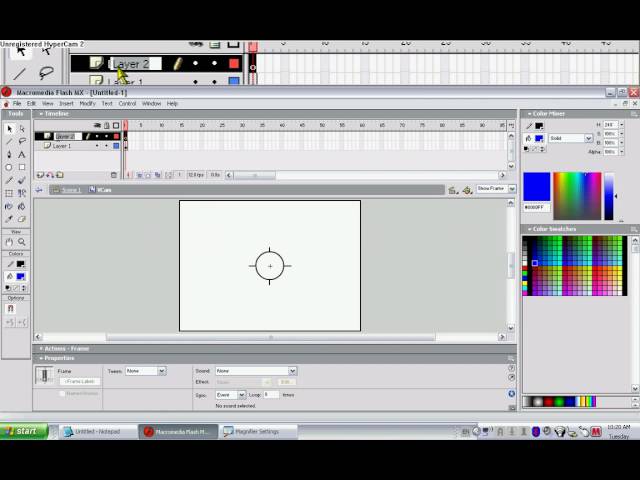Open the Control menu
Image resolution: width=640 pixels, height=480 pixels.
[x=127, y=104]
